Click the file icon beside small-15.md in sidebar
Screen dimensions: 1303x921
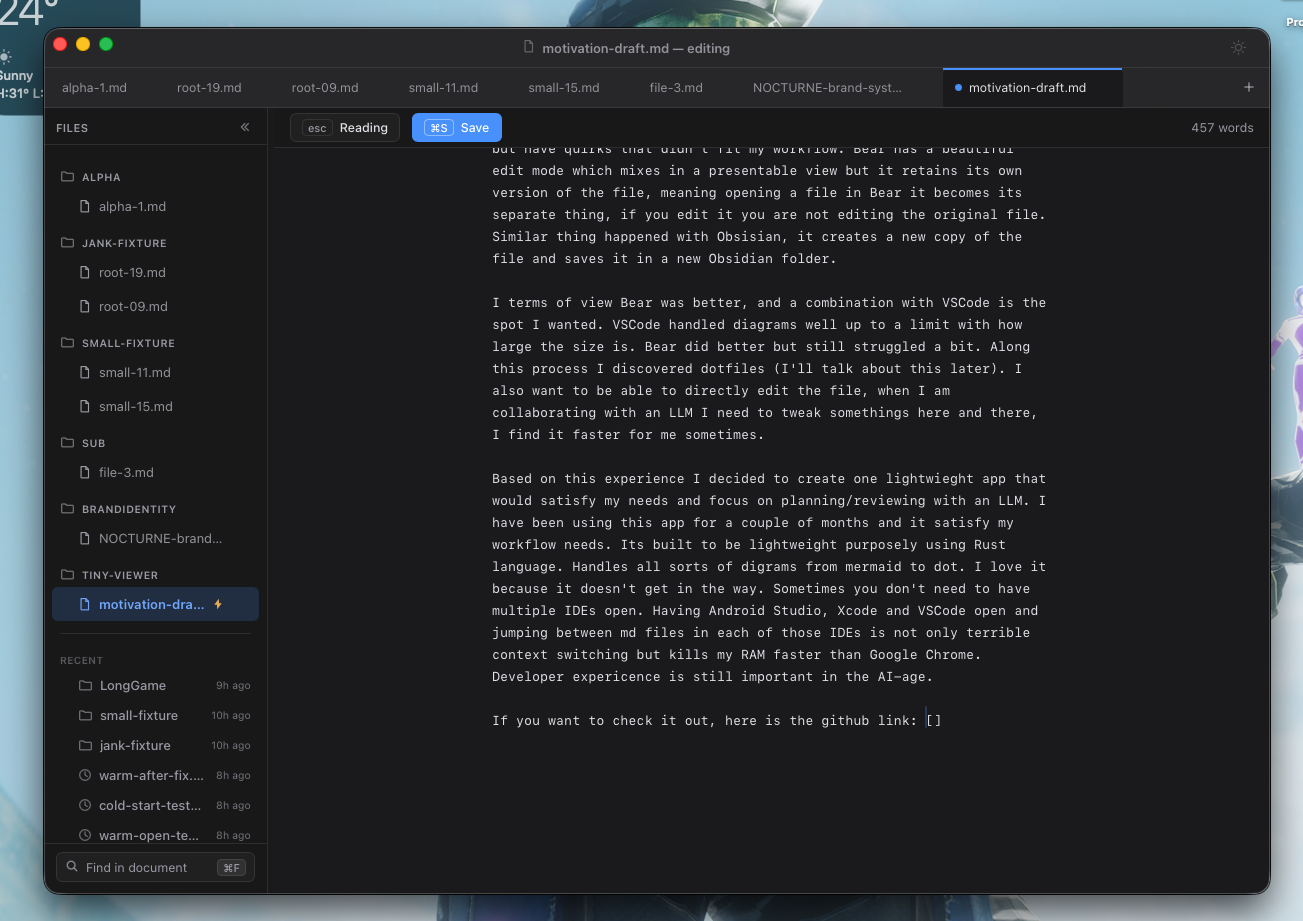click(85, 406)
